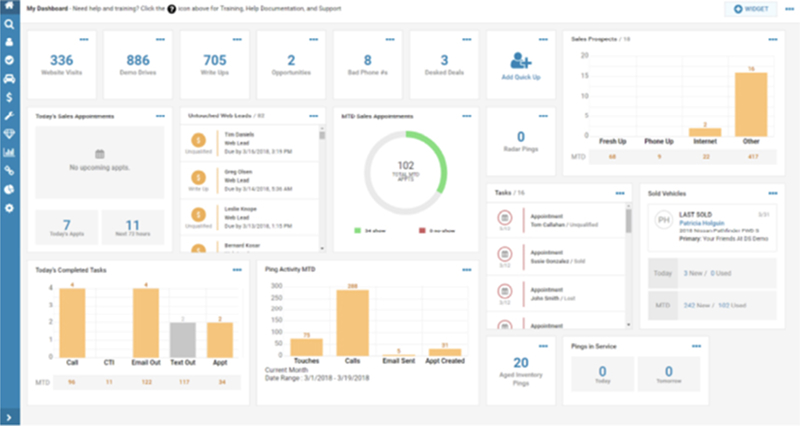The width and height of the screenshot is (800, 426).
Task: Open 336 Website Visits count
Action: coord(62,60)
